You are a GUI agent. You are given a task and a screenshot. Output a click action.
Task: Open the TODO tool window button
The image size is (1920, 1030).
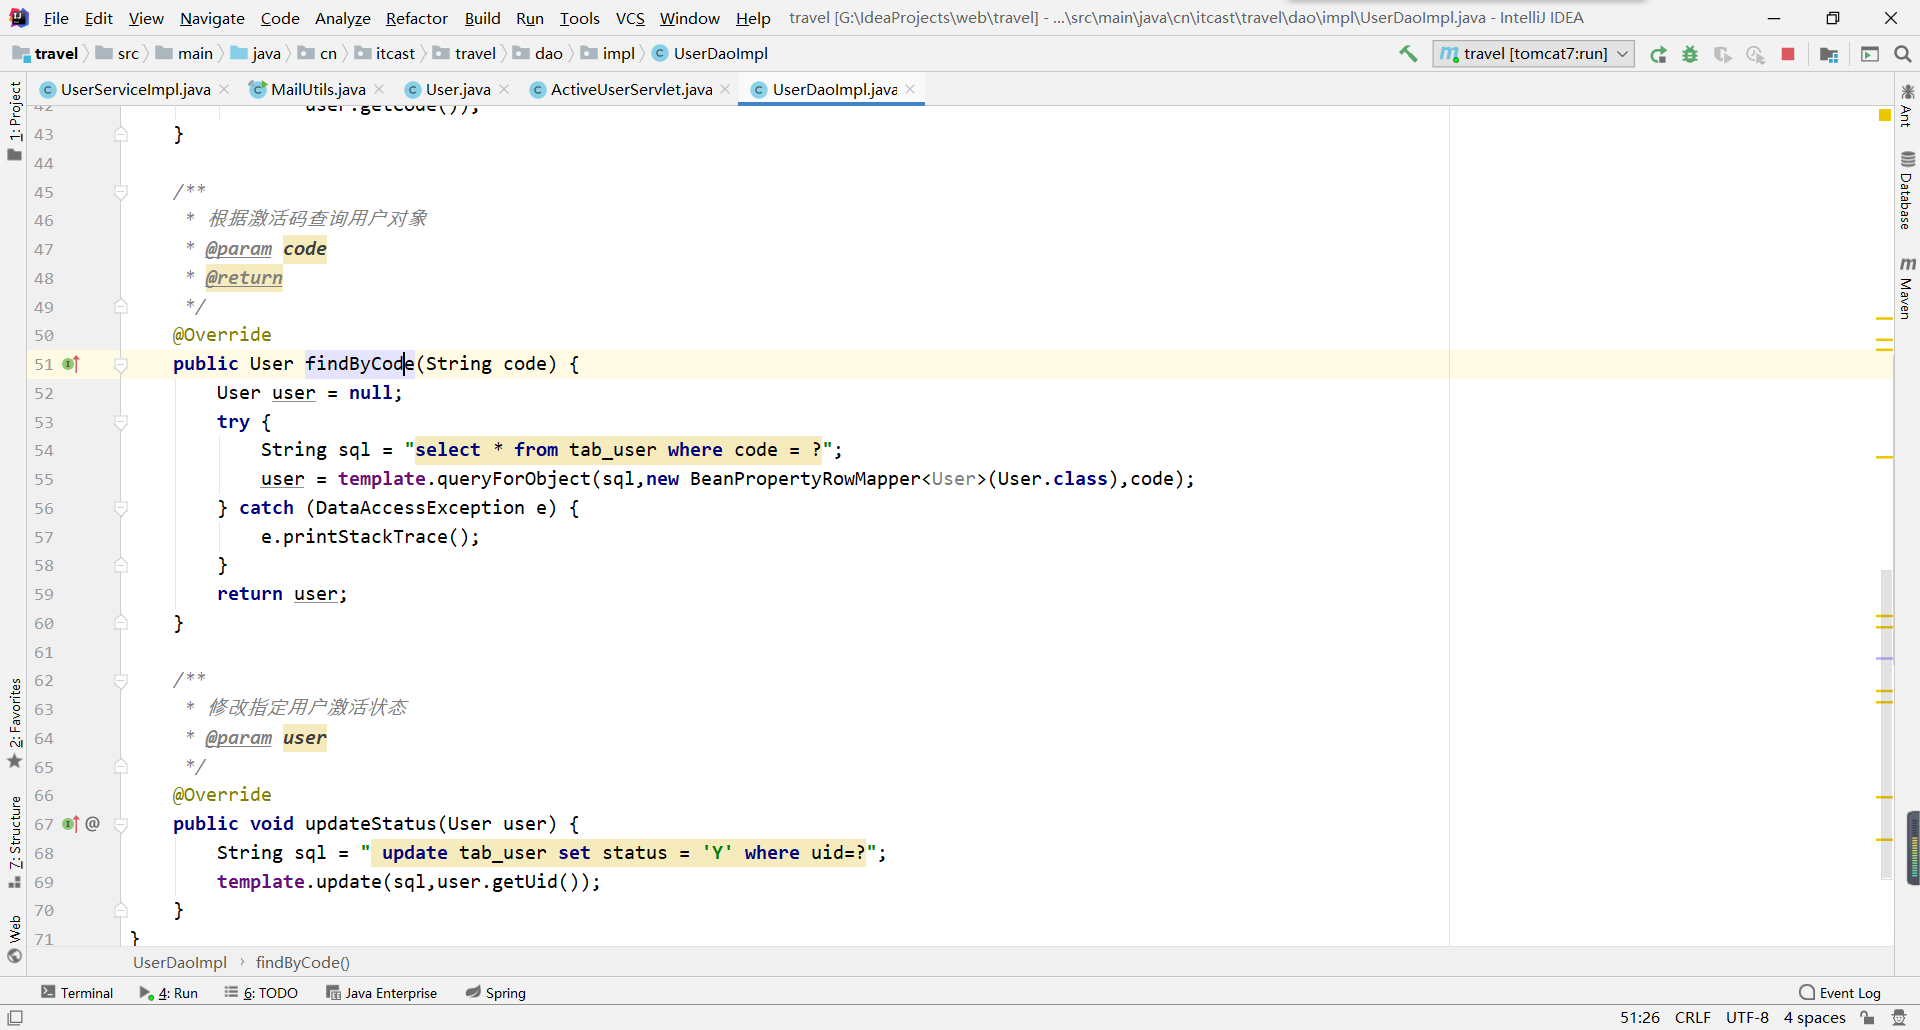[x=261, y=993]
